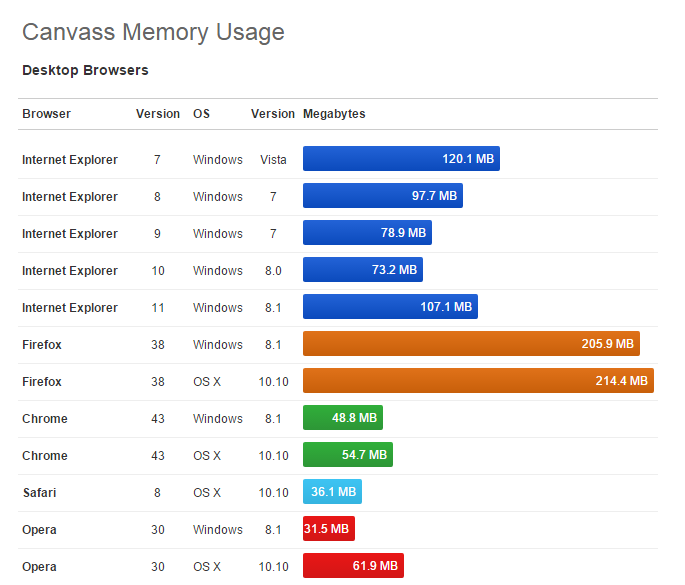Screen dimensions: 685x585
Task: Click the 78.9 MB bar
Action: [367, 232]
